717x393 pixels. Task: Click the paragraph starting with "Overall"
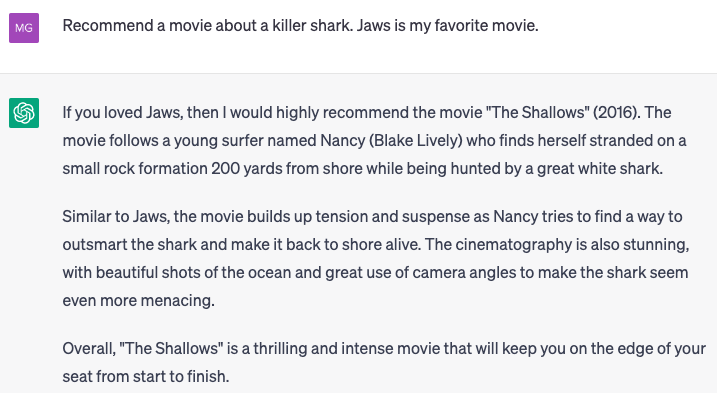[384, 362]
